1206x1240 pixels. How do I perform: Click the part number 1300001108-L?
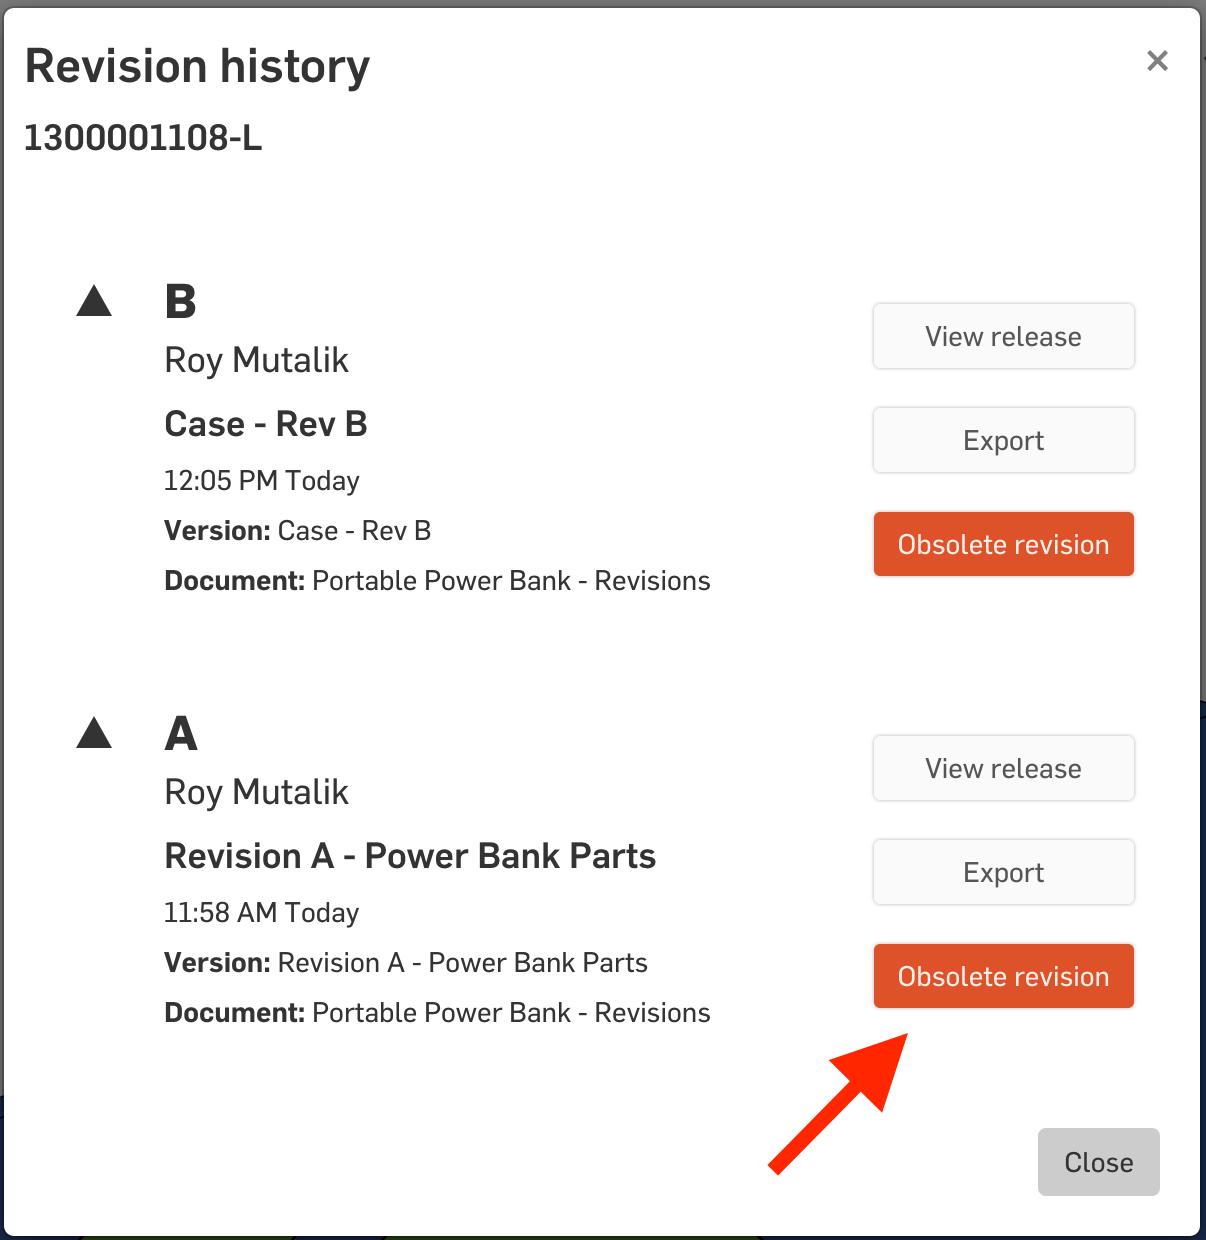143,138
